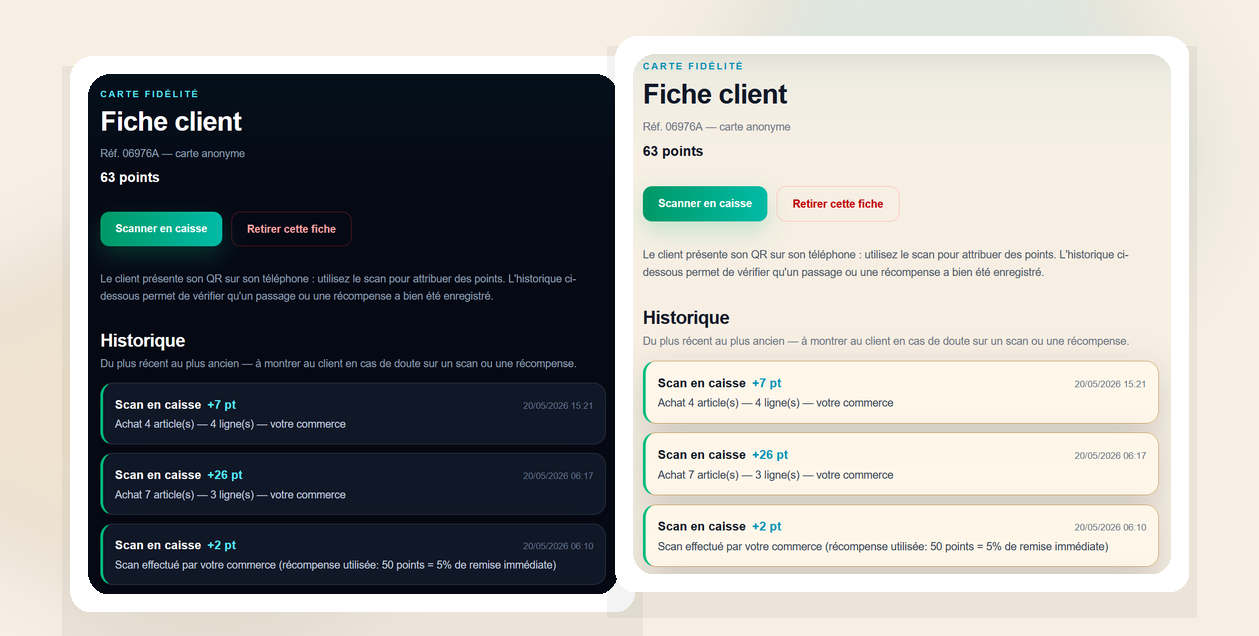This screenshot has width=1259, height=636.
Task: Click 20/05/2026 06:10 timestamp in dark card
Action: [x=558, y=546]
